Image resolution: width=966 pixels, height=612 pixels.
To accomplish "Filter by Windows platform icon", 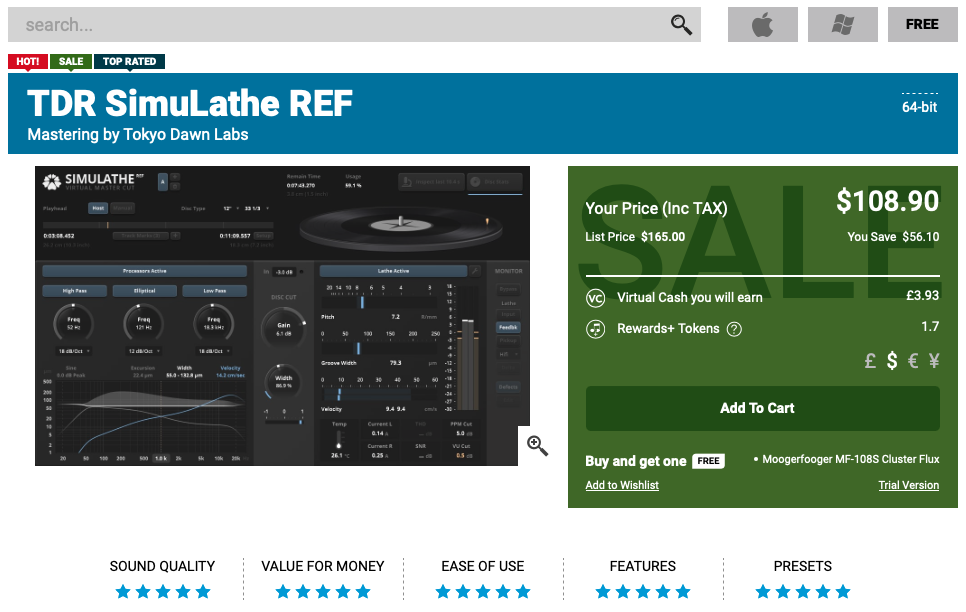I will tap(842, 25).
